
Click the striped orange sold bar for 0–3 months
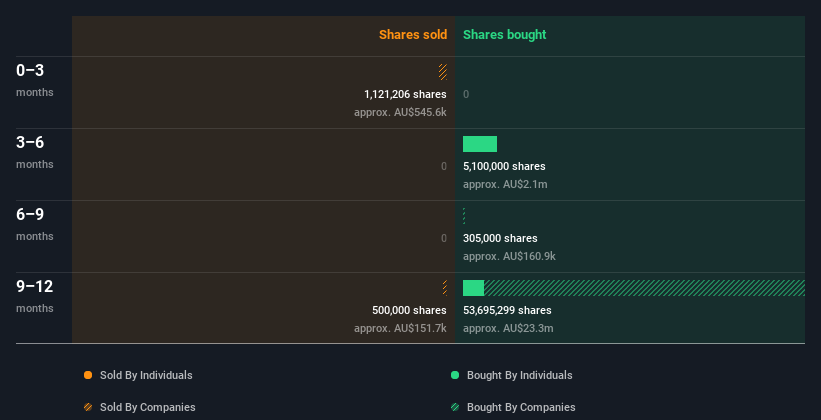tap(443, 72)
